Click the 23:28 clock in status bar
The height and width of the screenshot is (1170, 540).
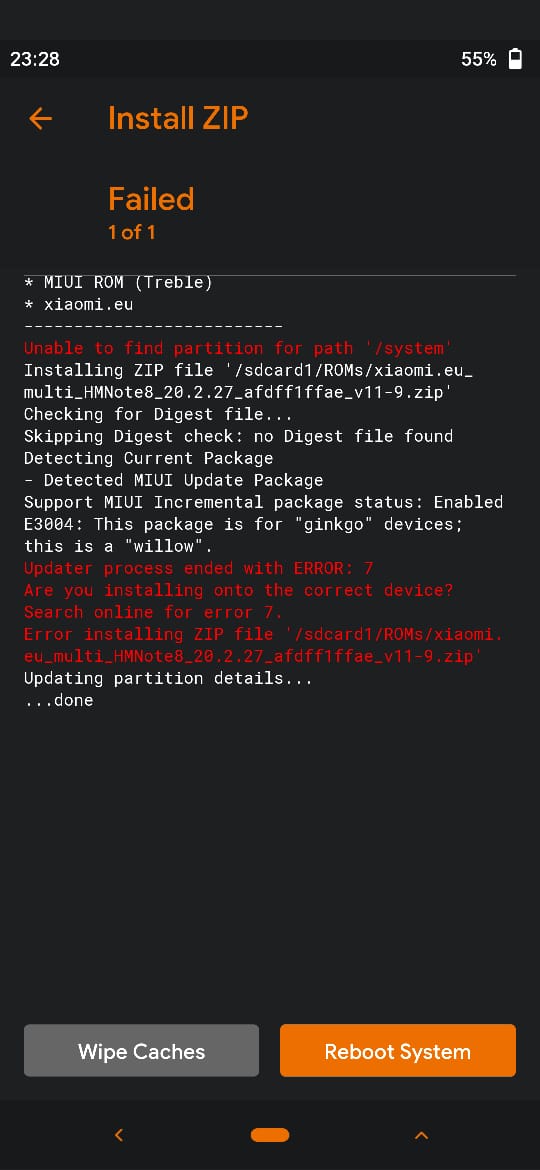(35, 59)
